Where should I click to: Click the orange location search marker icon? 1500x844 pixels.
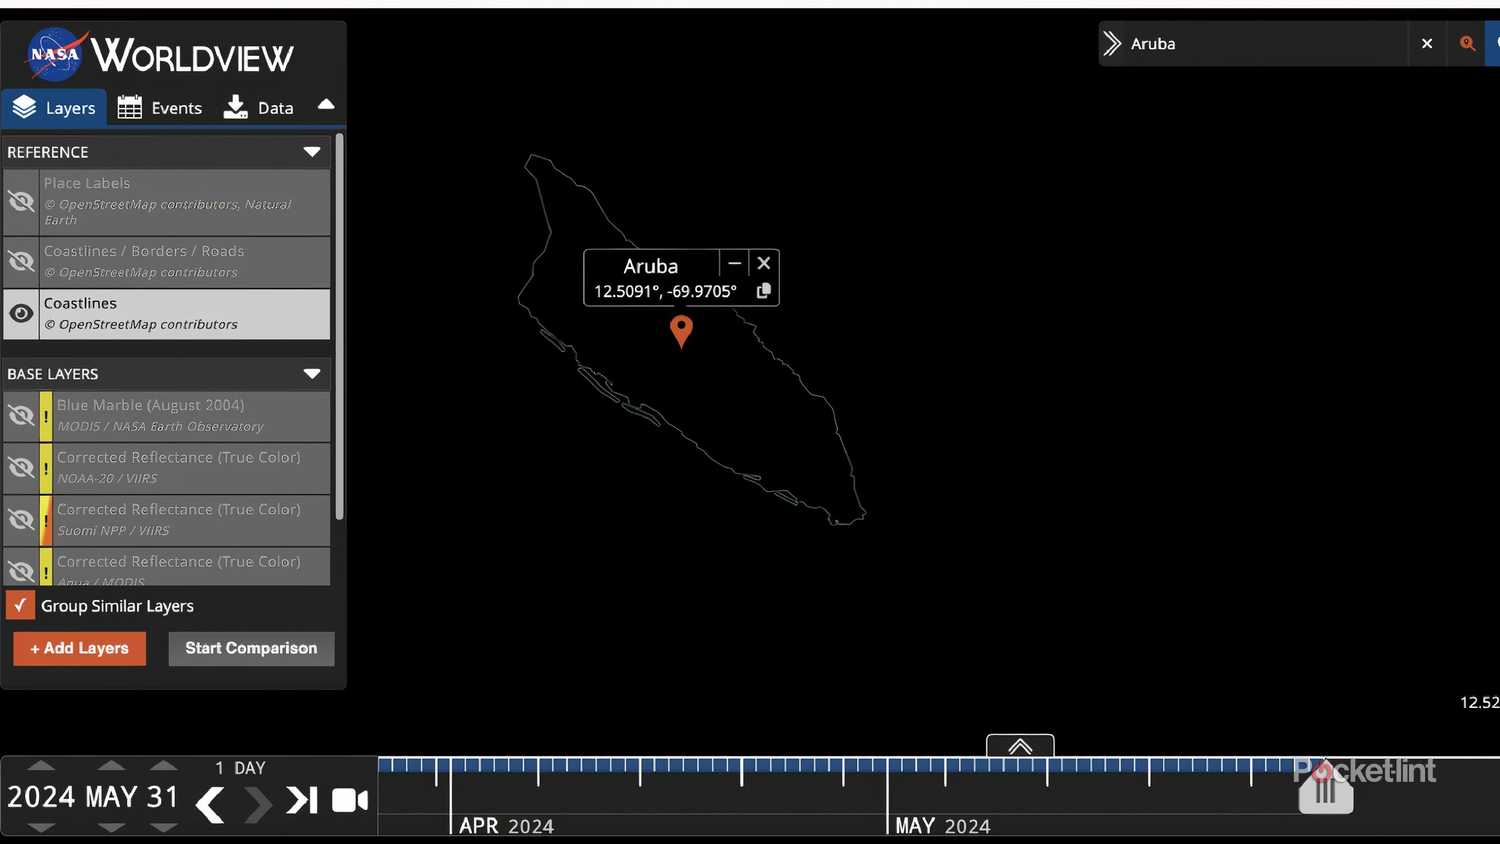[1467, 43]
